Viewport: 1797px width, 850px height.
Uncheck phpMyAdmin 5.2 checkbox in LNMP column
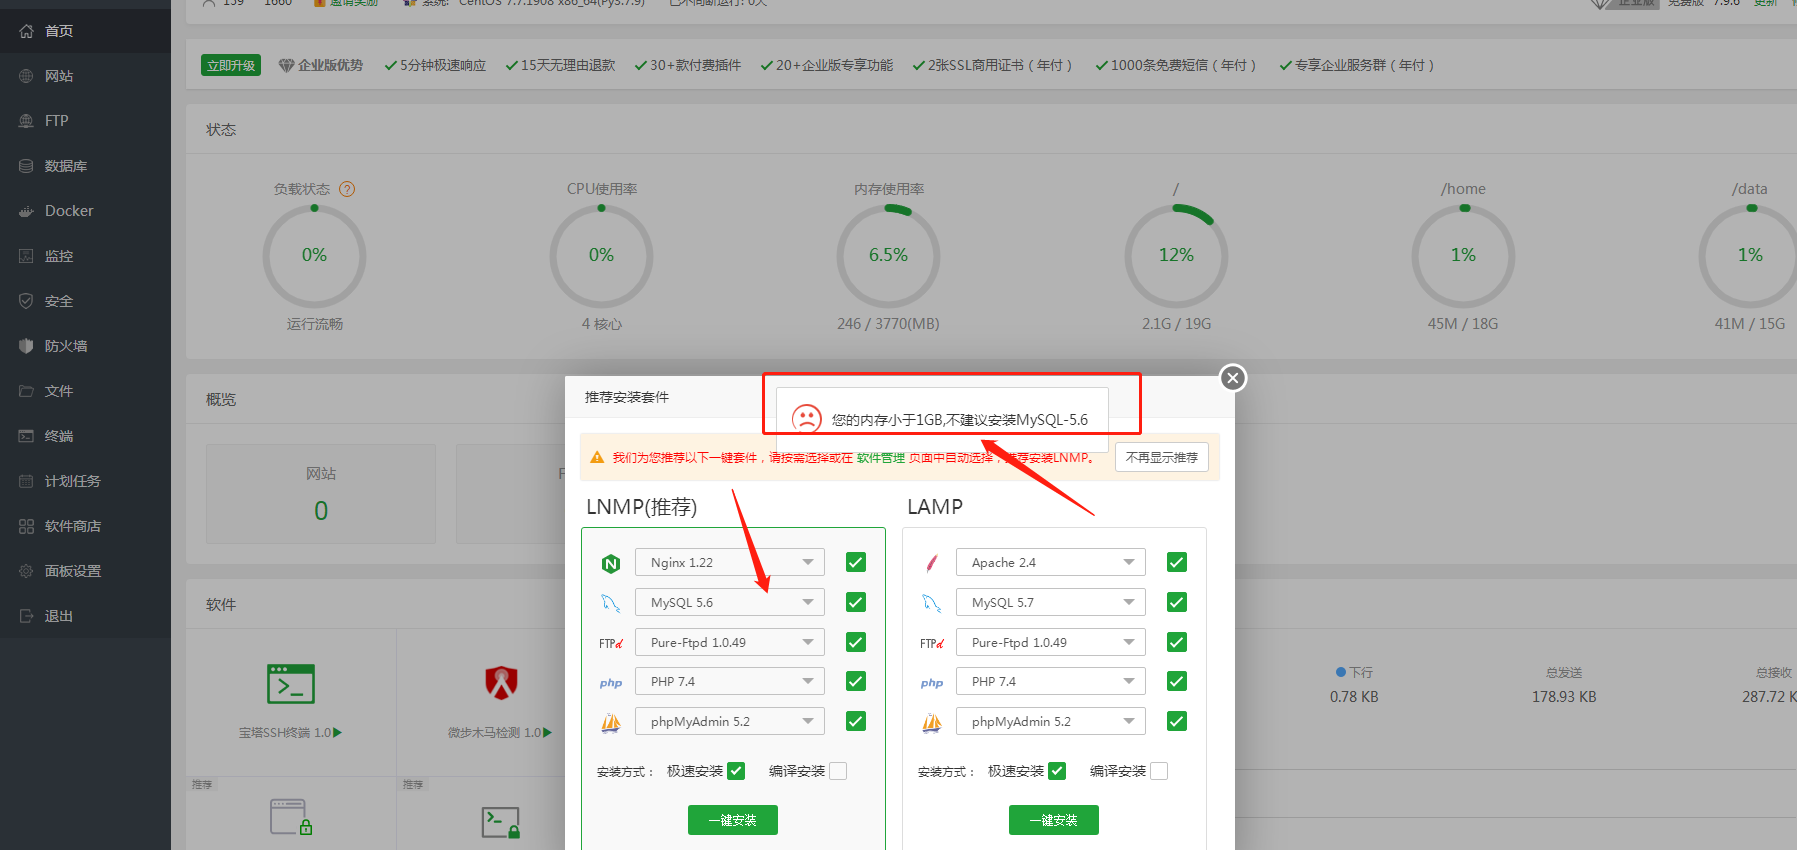pyautogui.click(x=856, y=721)
